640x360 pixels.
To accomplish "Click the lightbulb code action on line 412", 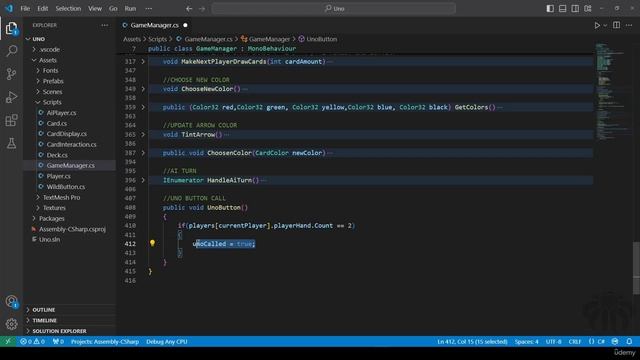I will click(x=152, y=243).
